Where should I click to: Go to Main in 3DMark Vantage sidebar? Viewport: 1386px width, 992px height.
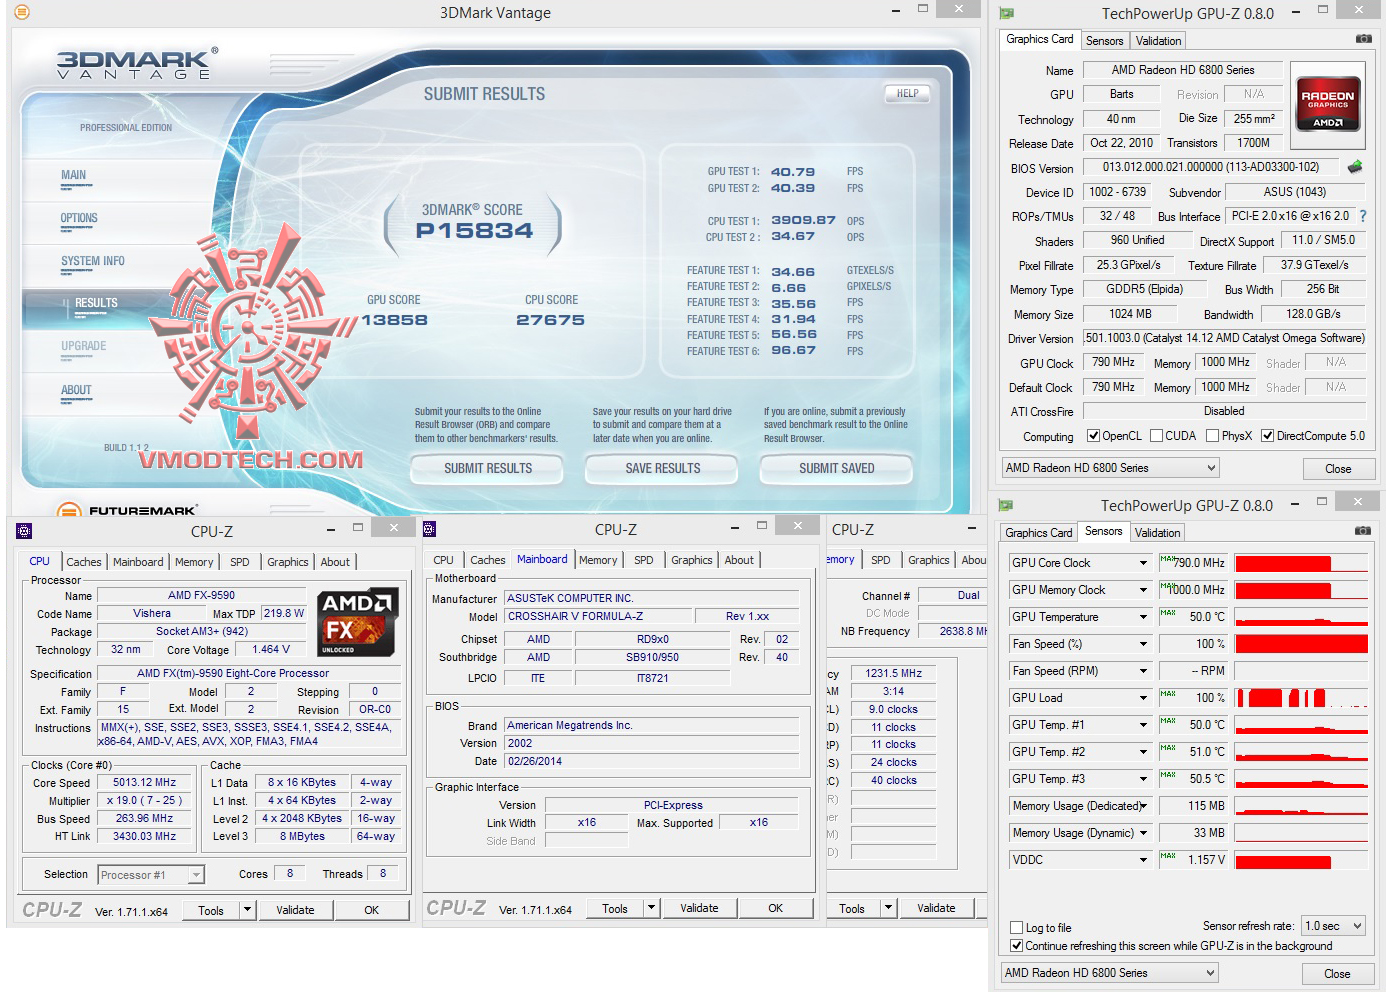pyautogui.click(x=74, y=175)
